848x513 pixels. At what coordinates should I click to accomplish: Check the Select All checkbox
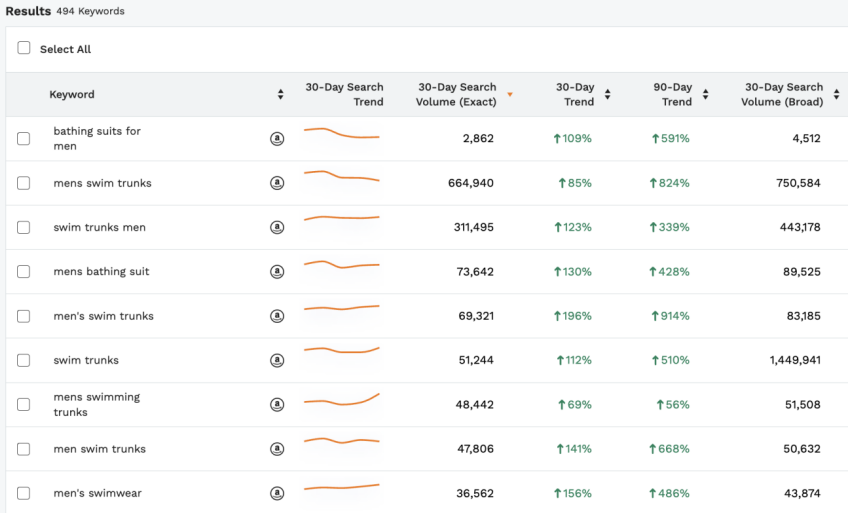click(x=24, y=48)
